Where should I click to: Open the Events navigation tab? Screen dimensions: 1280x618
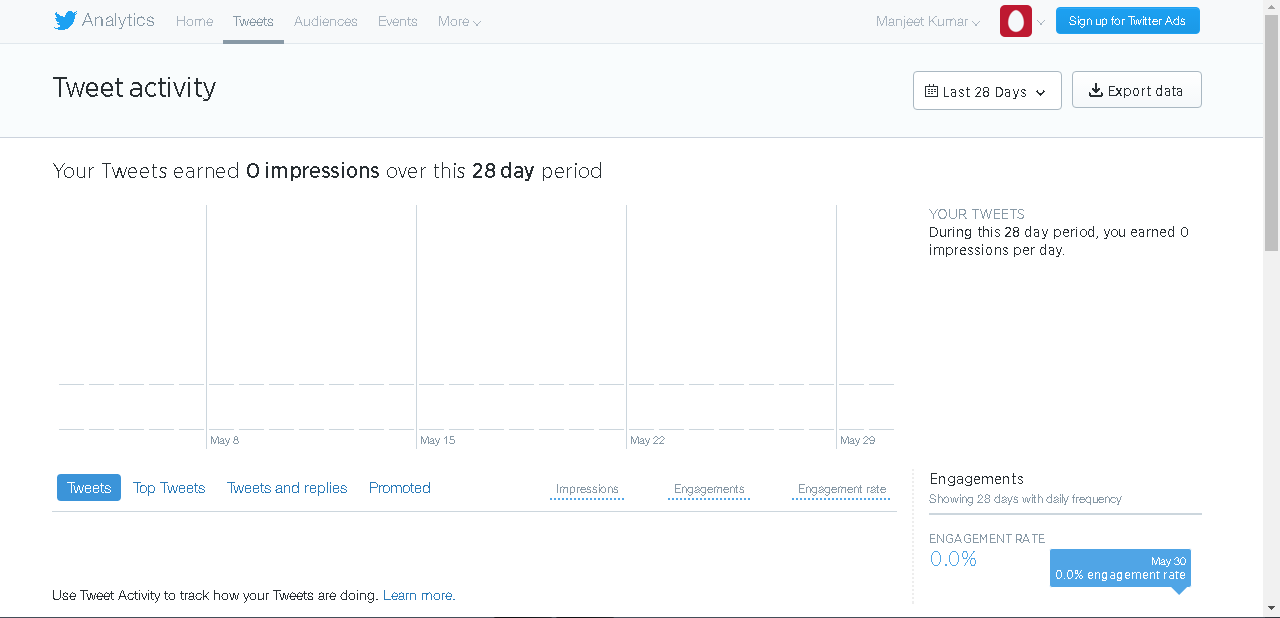point(397,21)
